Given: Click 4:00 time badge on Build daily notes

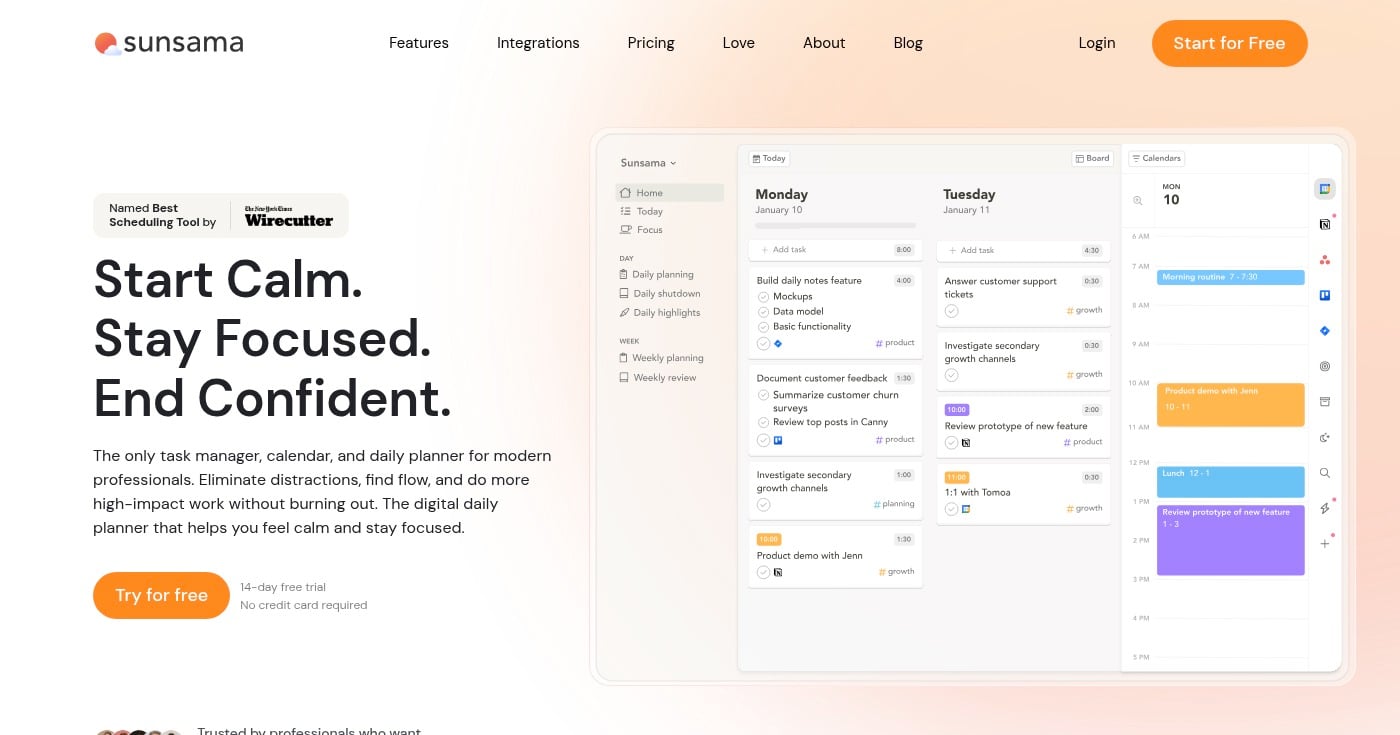Looking at the screenshot, I should (904, 281).
